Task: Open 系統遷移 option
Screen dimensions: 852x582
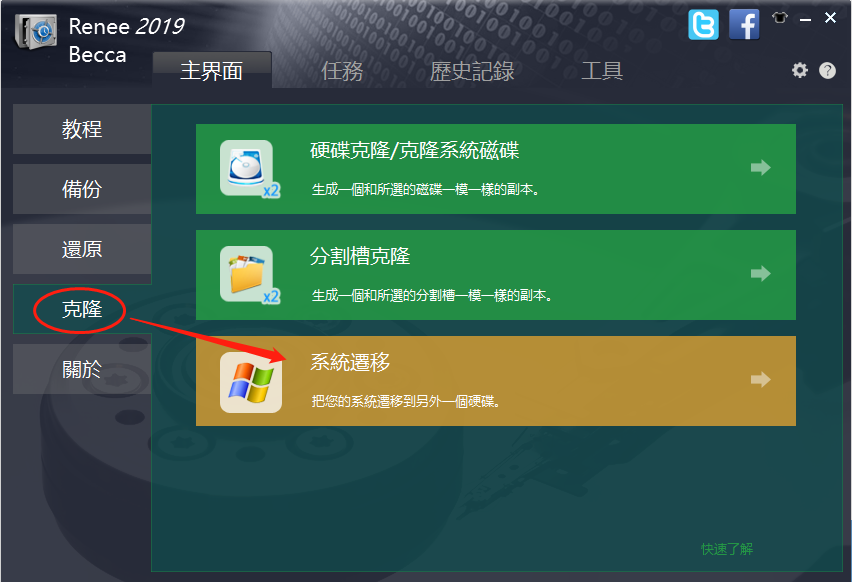Action: click(x=496, y=381)
